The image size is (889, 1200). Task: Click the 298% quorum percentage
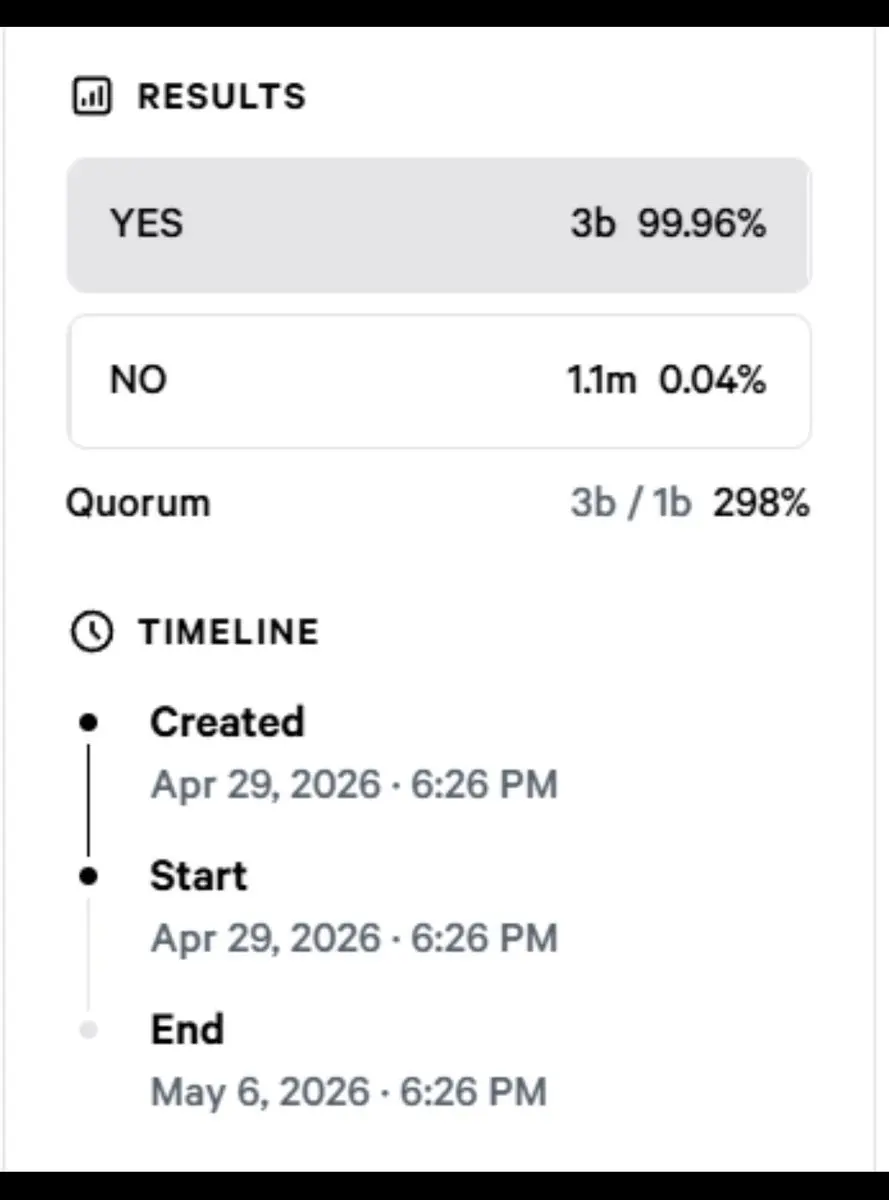(x=761, y=503)
